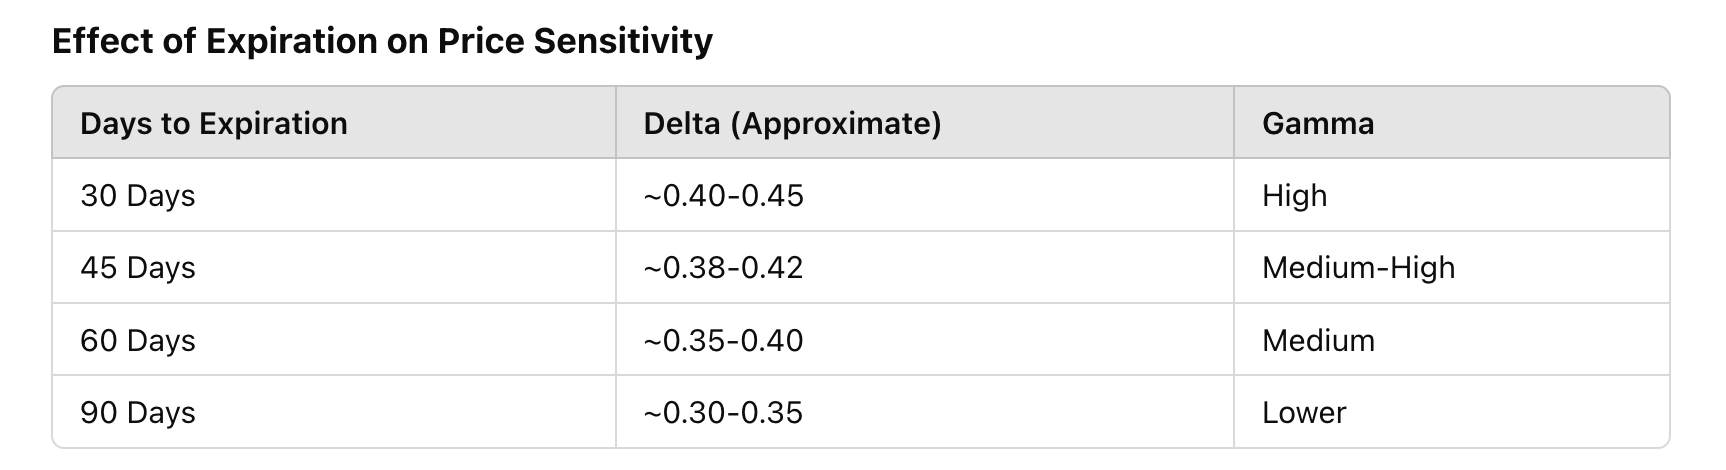
Task: Click the 'Gamma' column header
Action: (x=1317, y=123)
